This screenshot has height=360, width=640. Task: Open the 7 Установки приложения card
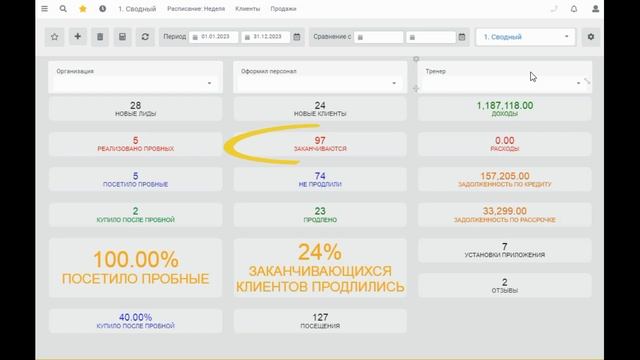pos(504,250)
